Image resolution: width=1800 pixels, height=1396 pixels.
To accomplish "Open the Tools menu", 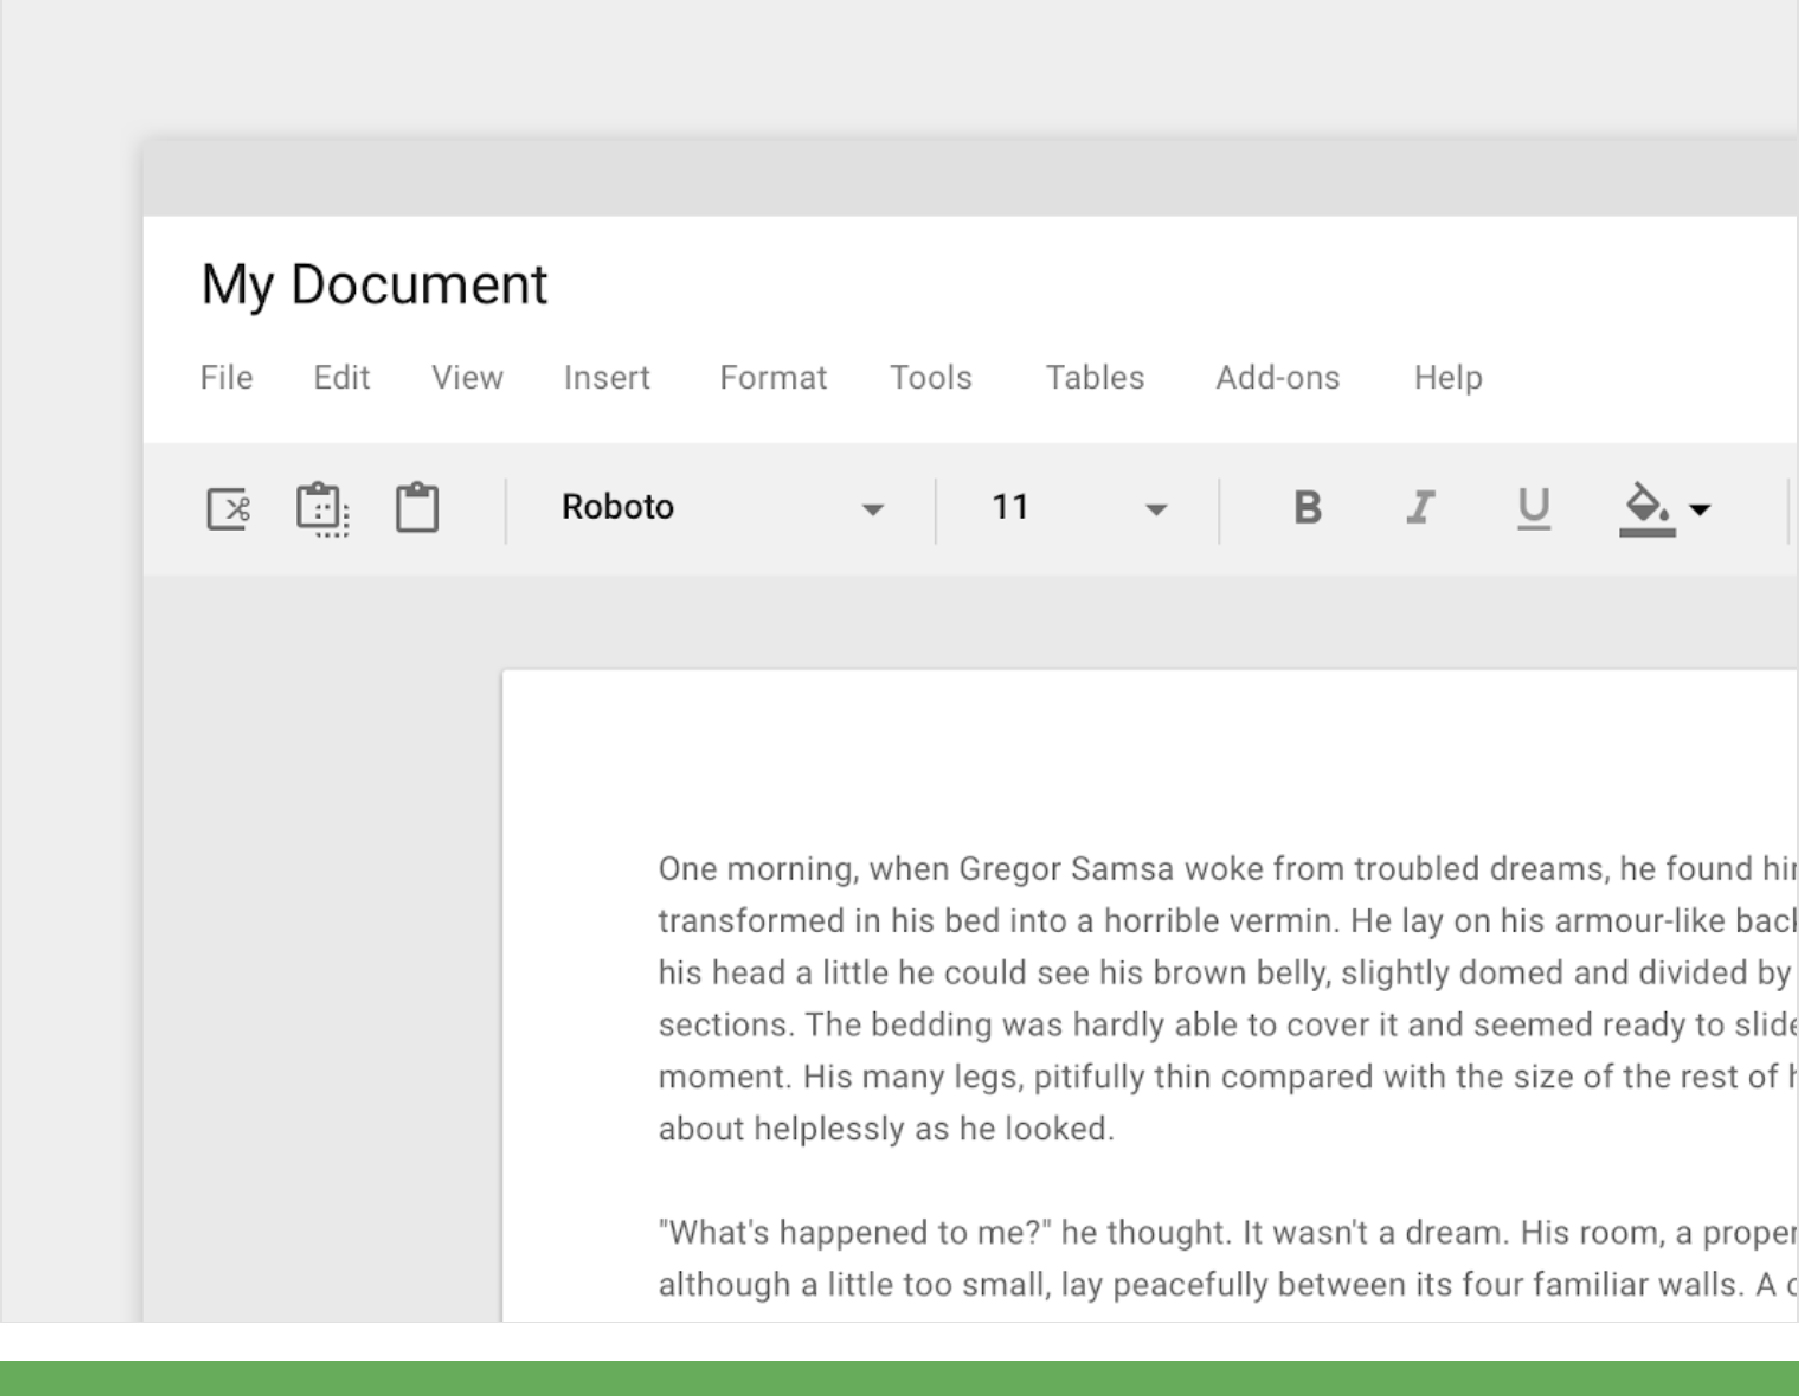I will tap(931, 378).
